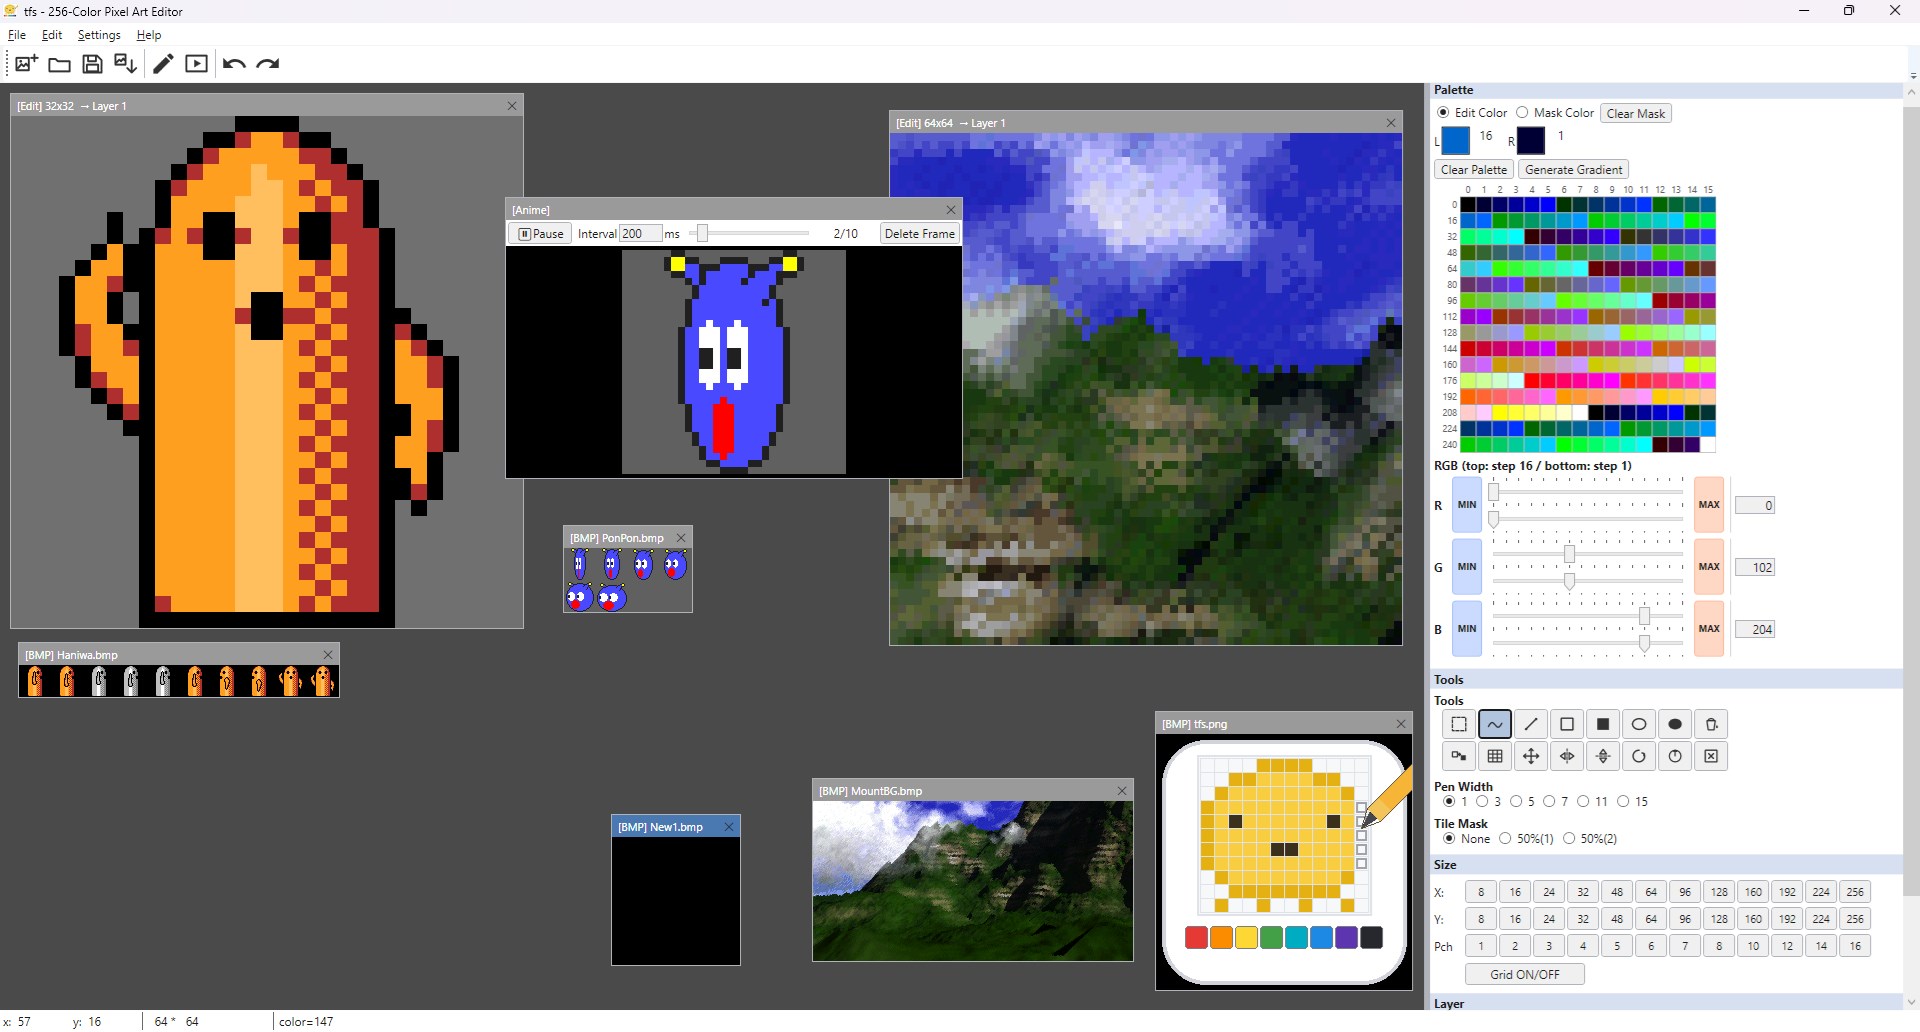Viewport: 1920px width, 1032px height.
Task: Click the Grid ON/OFF button
Action: [1524, 975]
